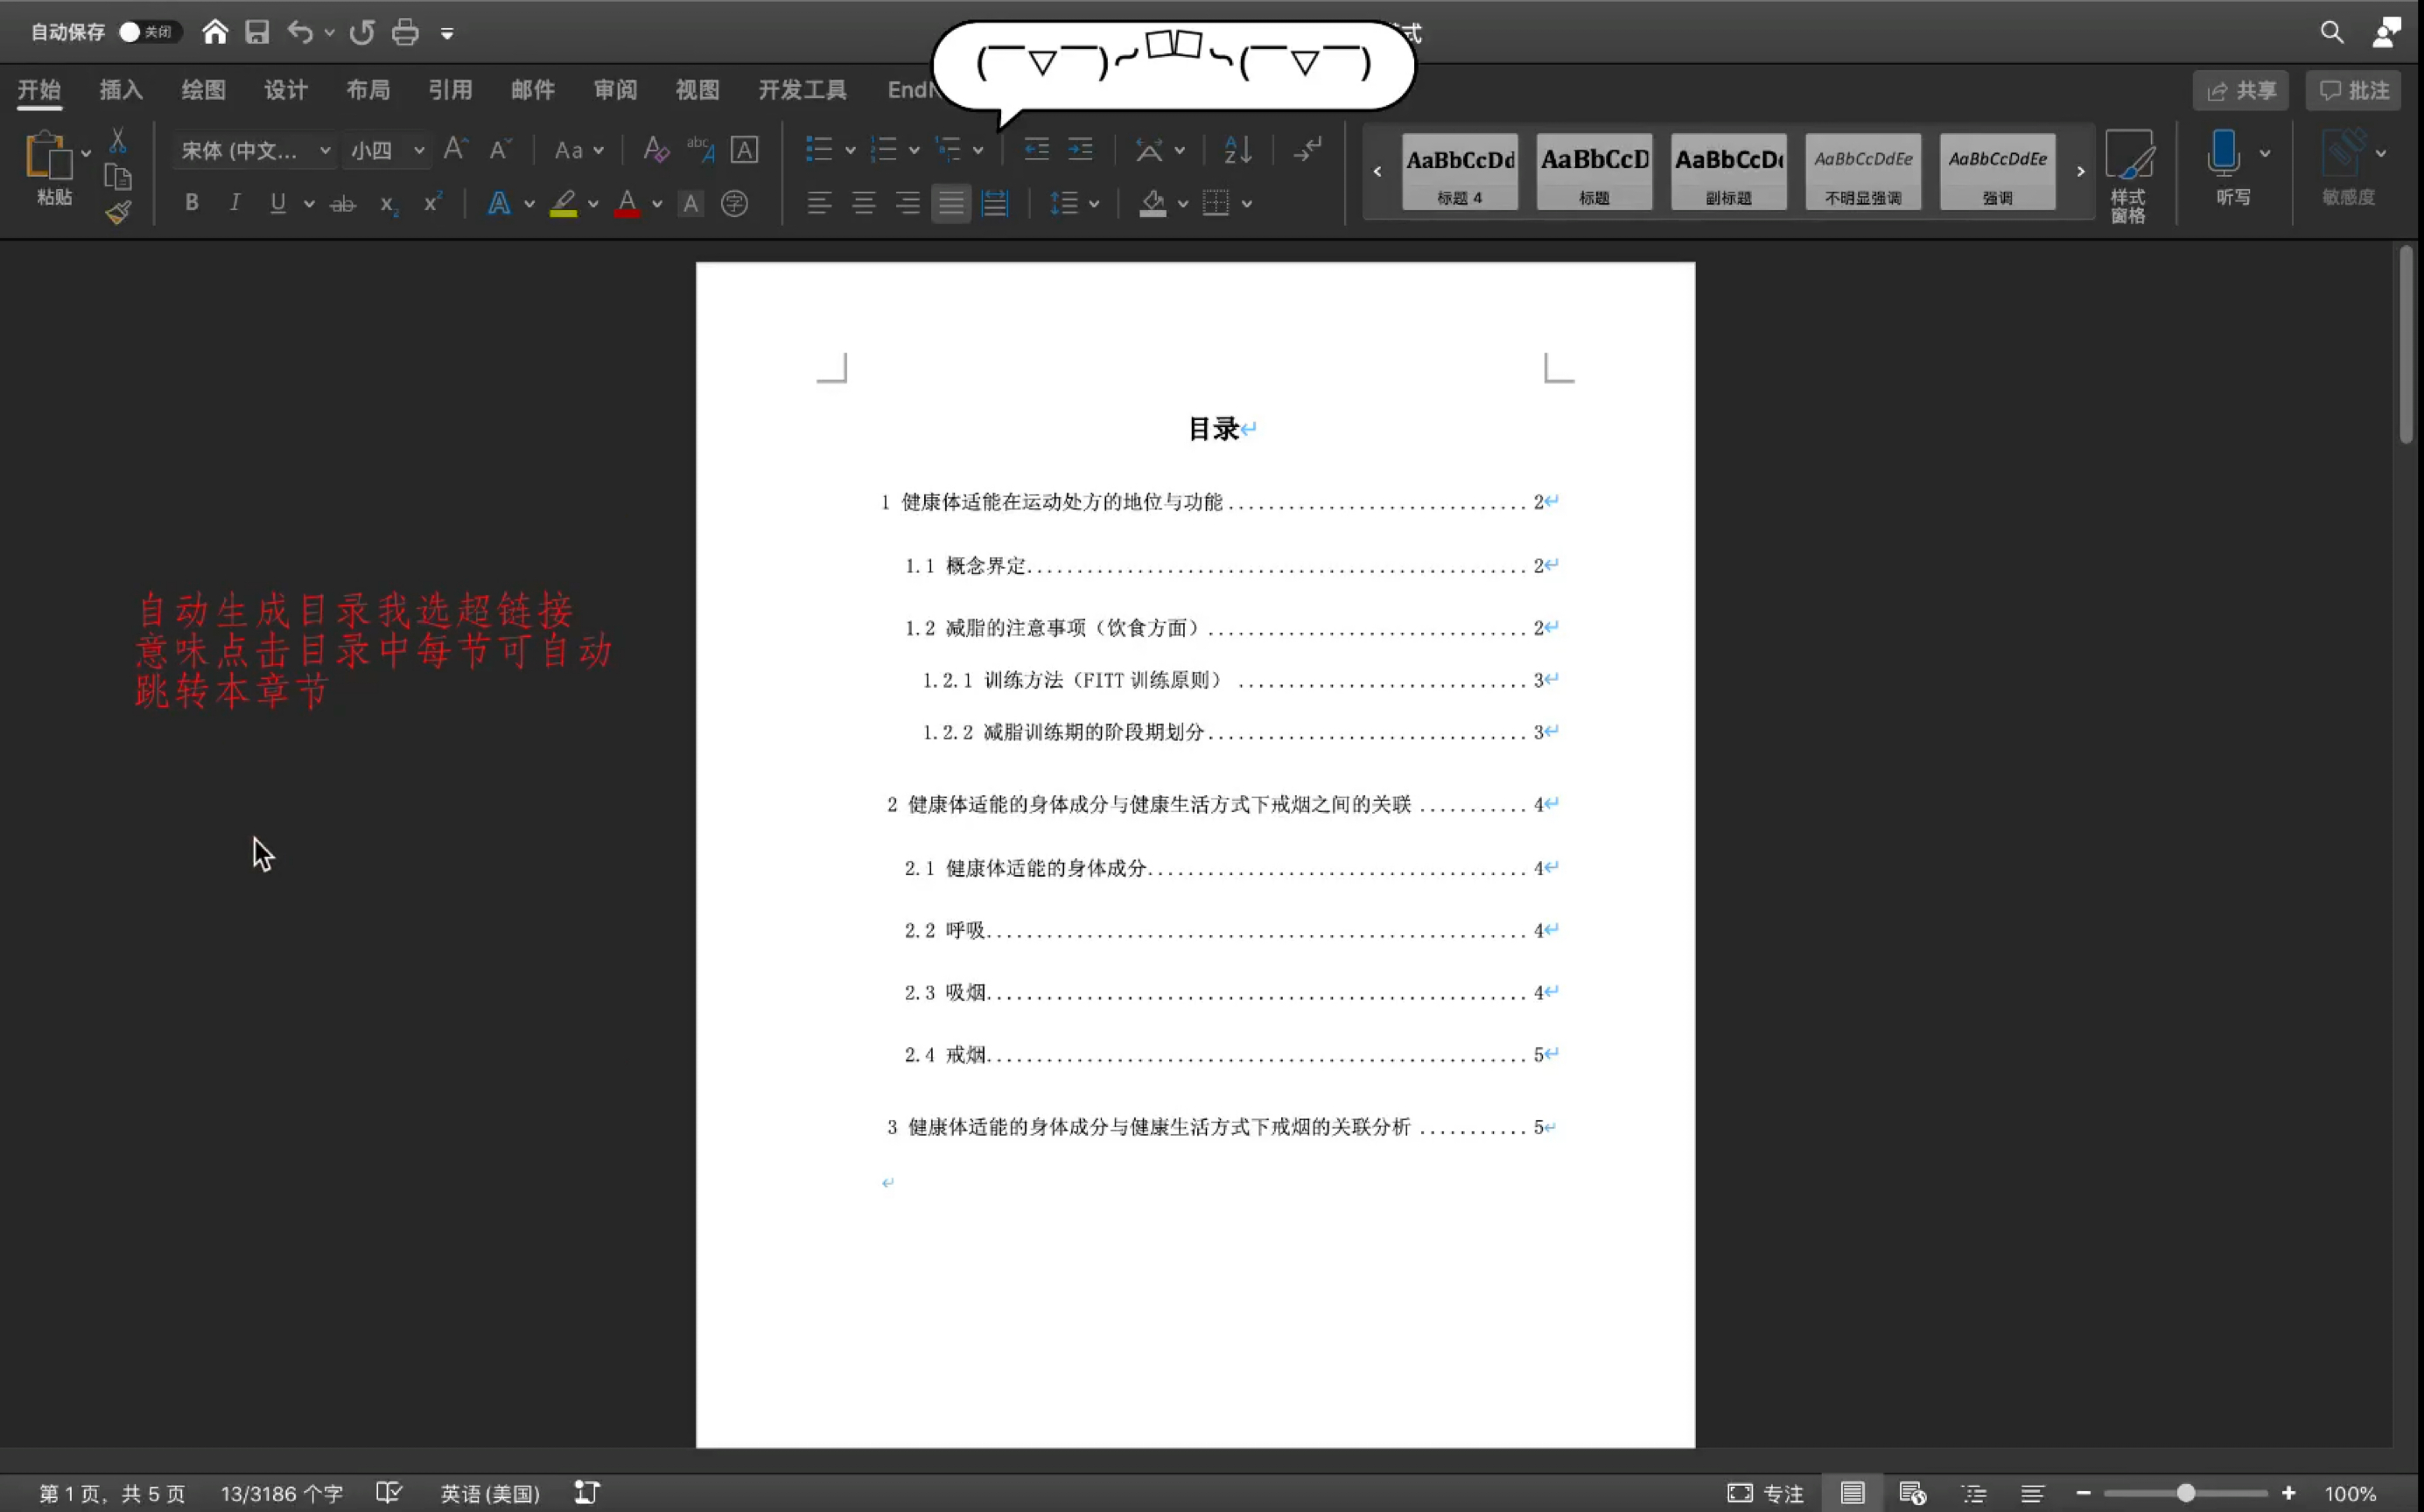Toggle underline formatting
This screenshot has width=2424, height=1512.
point(277,203)
